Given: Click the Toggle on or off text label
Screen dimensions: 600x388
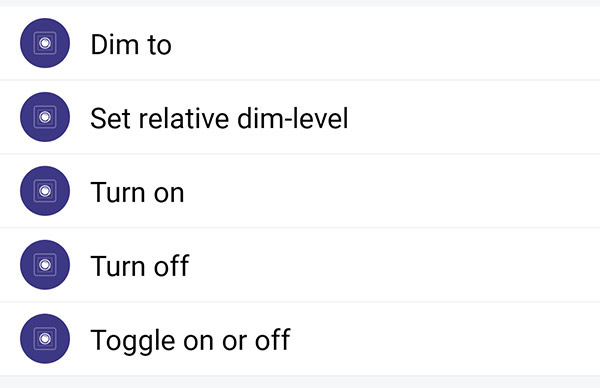Looking at the screenshot, I should pos(191,340).
